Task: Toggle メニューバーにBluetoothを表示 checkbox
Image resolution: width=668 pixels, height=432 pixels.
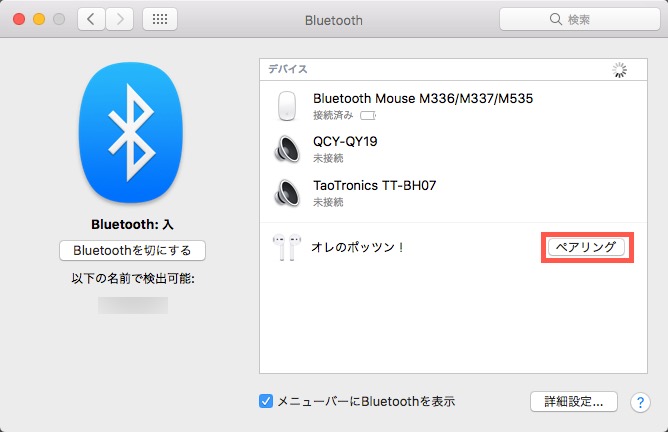Action: click(266, 401)
